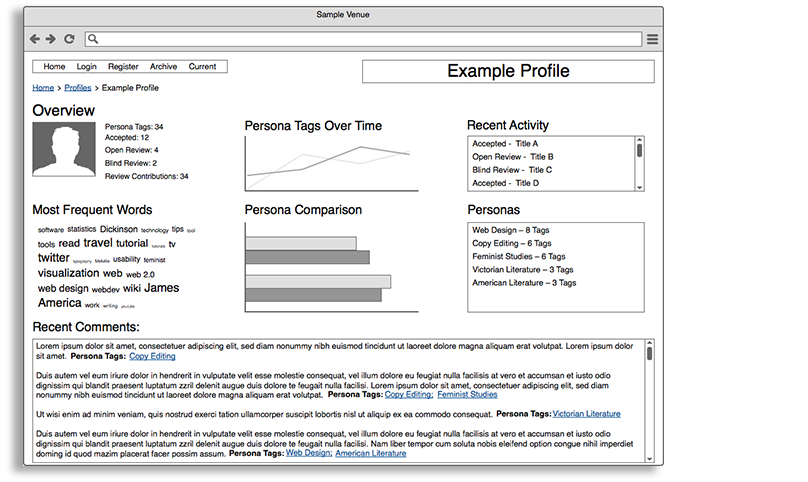Click the American Literature persona tag link

click(x=371, y=453)
